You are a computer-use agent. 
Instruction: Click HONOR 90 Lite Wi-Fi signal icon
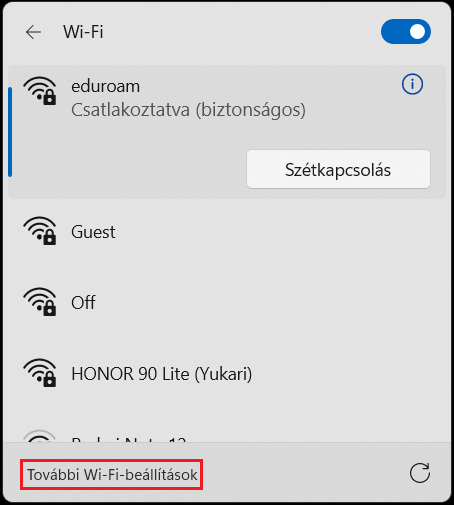[x=40, y=372]
